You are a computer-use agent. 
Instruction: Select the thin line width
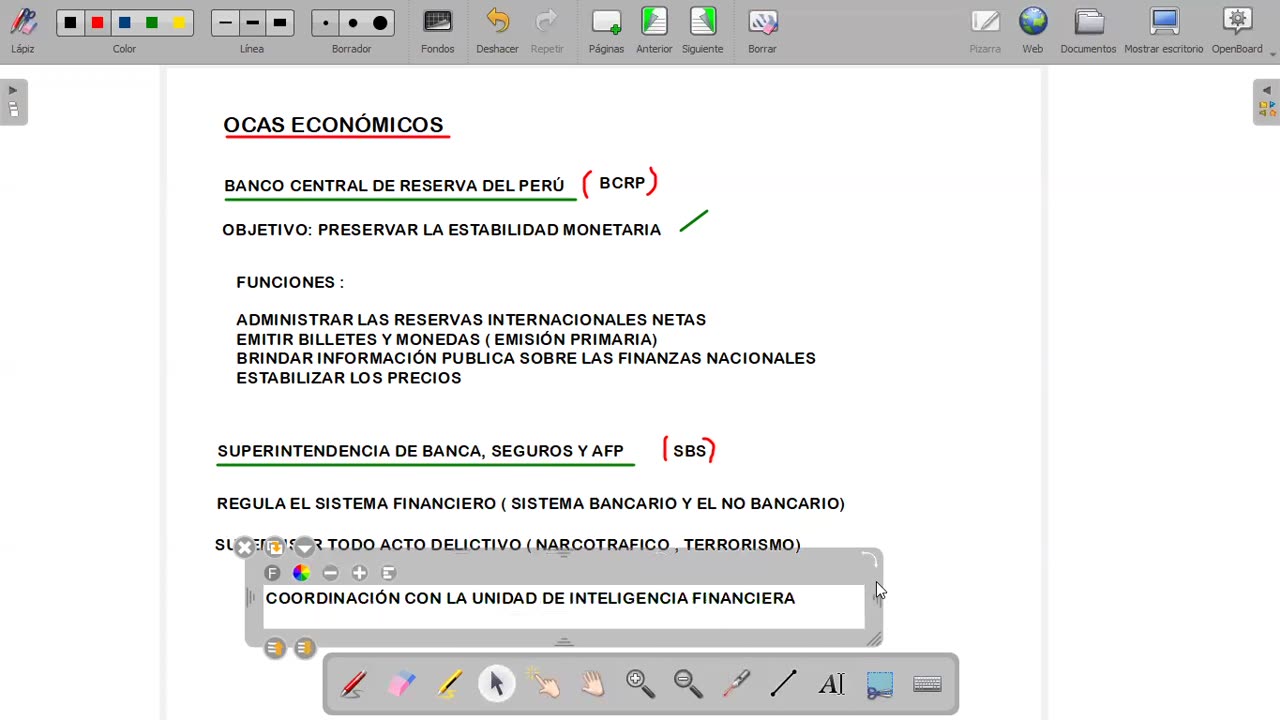226,22
